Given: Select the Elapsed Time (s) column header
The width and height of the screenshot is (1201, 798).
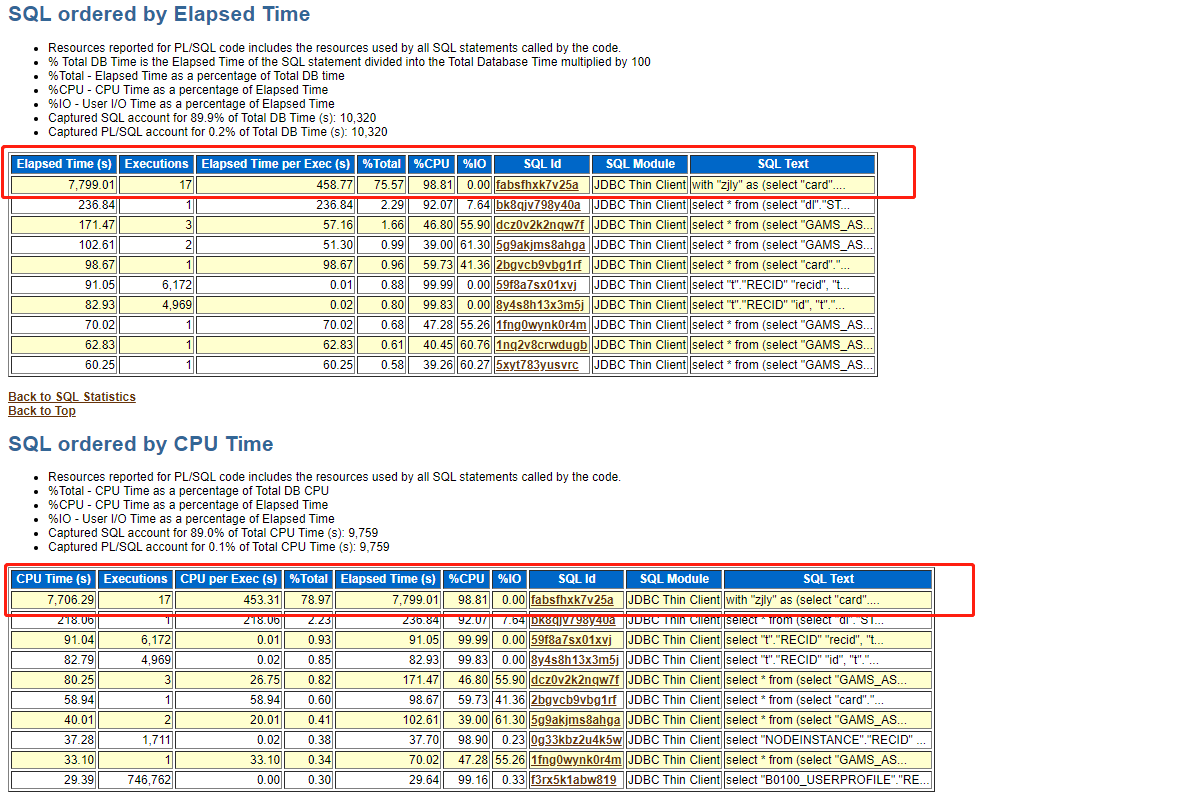Looking at the screenshot, I should pyautogui.click(x=65, y=164).
